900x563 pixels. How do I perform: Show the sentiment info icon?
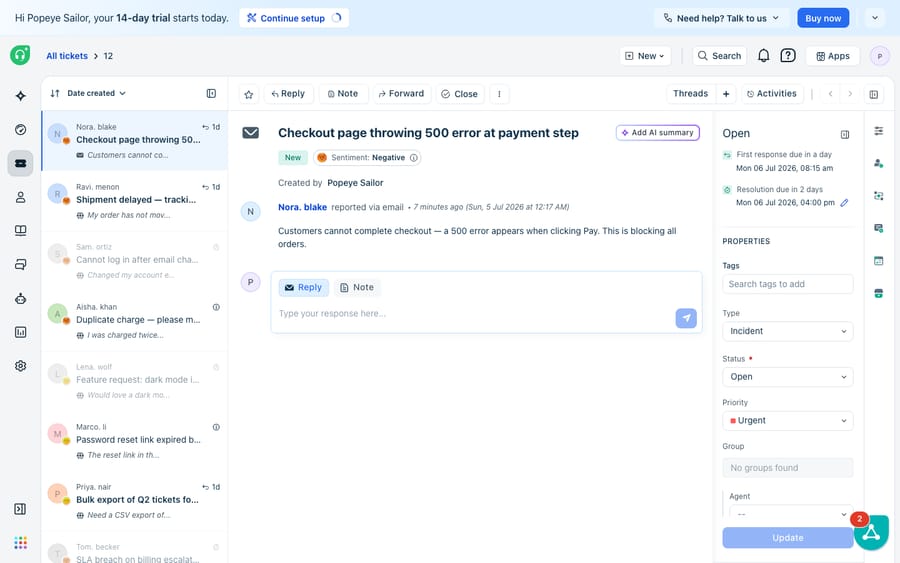pos(414,158)
